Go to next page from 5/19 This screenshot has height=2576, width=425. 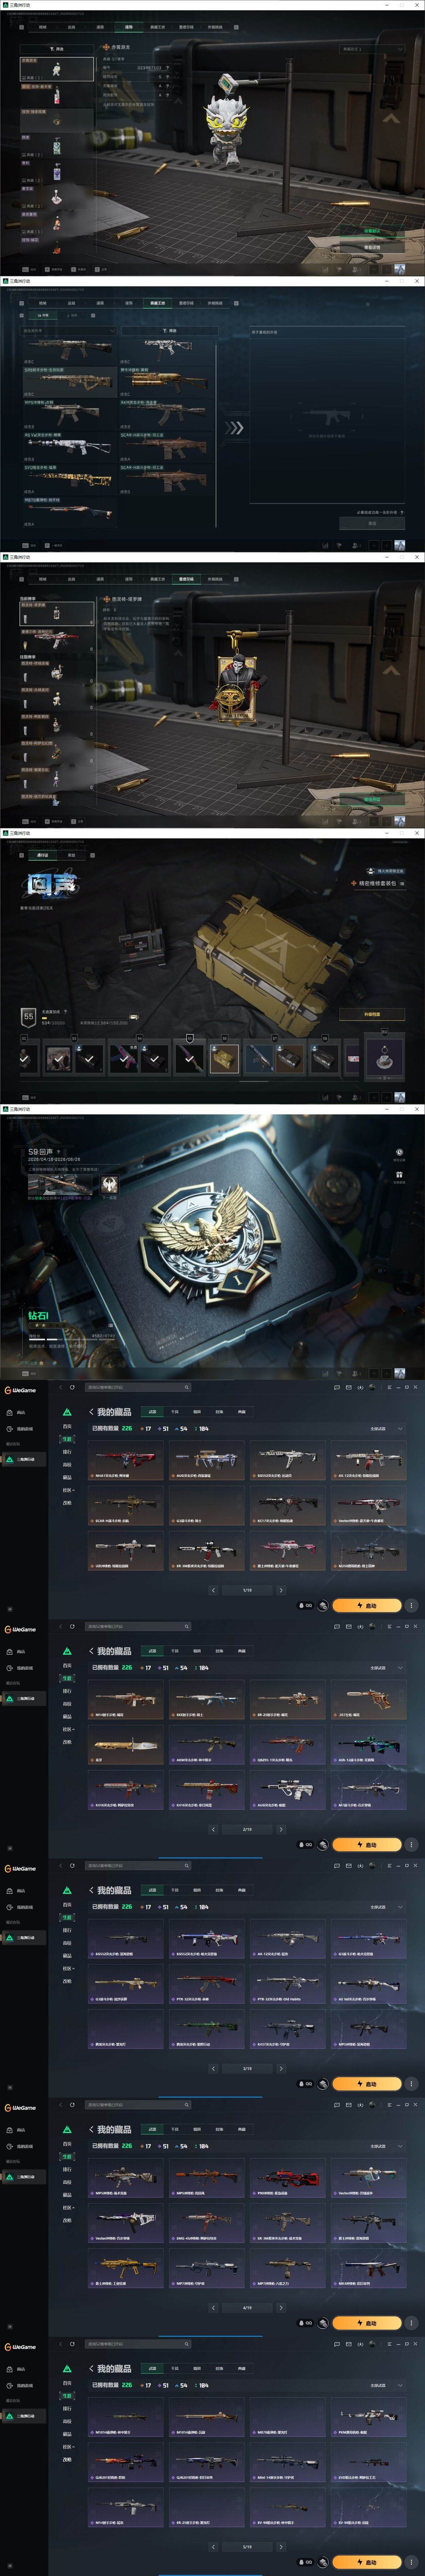(281, 2547)
